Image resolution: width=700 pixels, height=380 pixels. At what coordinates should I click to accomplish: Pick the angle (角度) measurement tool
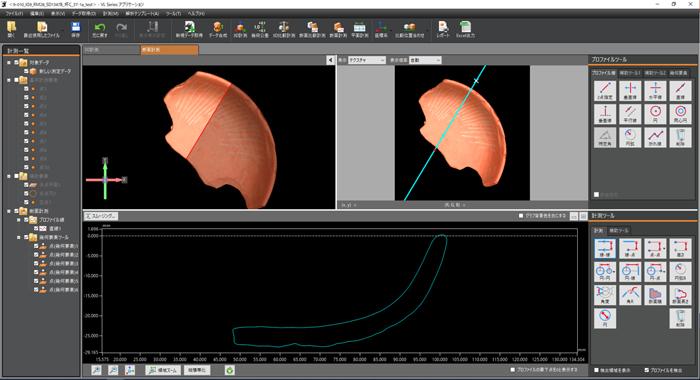click(x=605, y=295)
